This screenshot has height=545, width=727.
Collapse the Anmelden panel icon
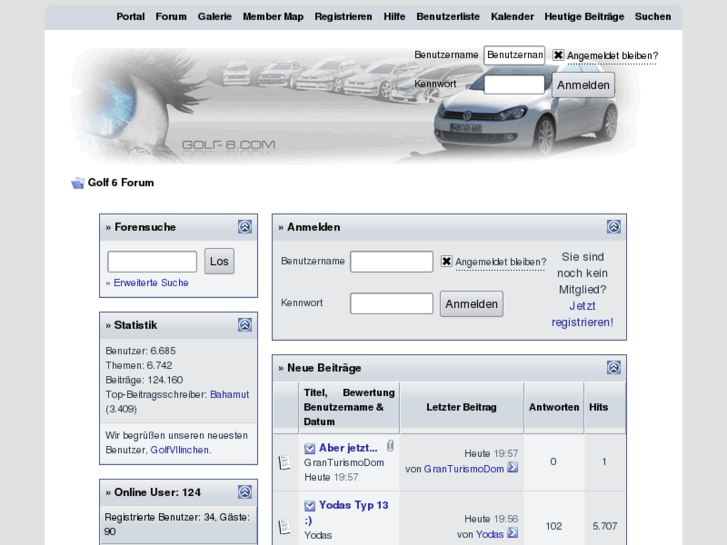click(x=613, y=227)
